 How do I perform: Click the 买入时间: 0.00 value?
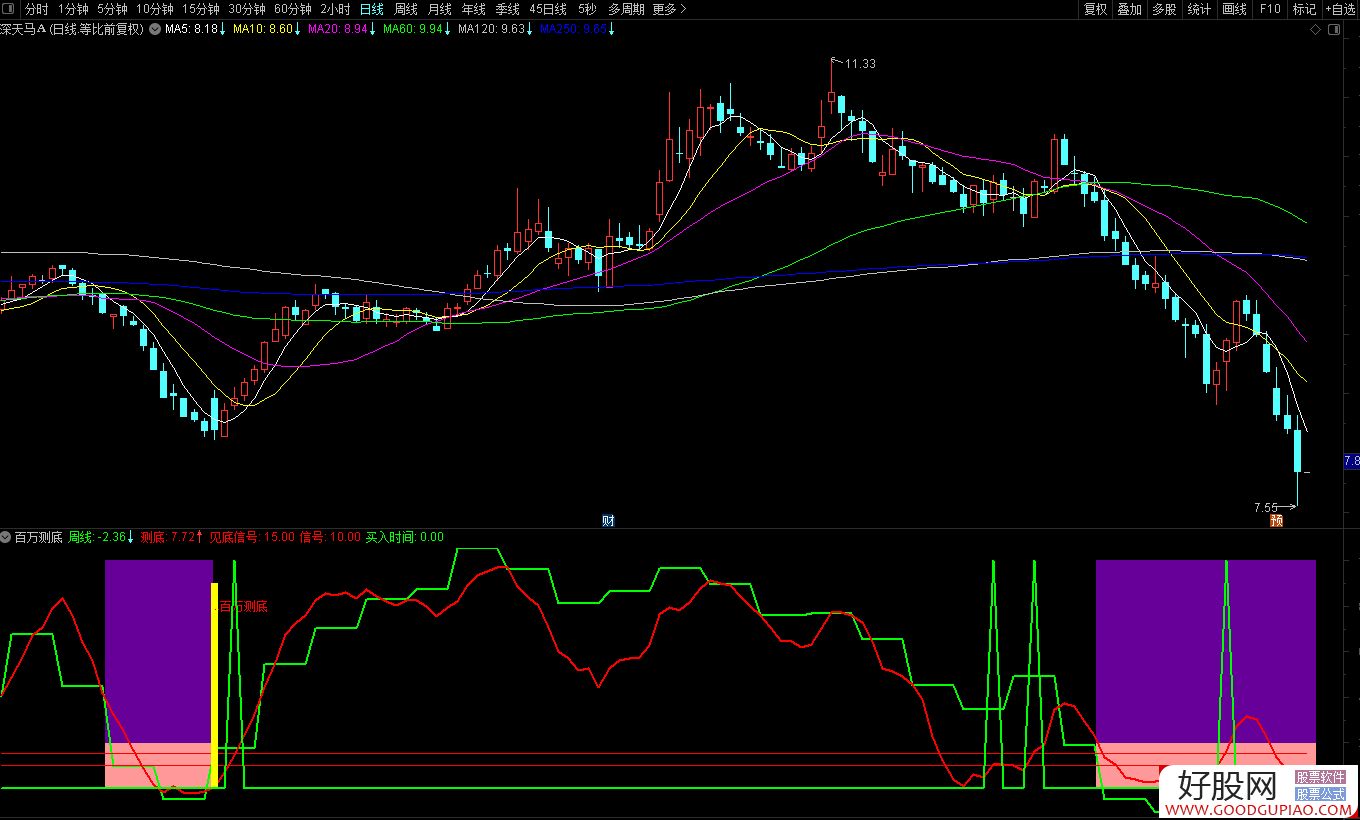tap(404, 537)
